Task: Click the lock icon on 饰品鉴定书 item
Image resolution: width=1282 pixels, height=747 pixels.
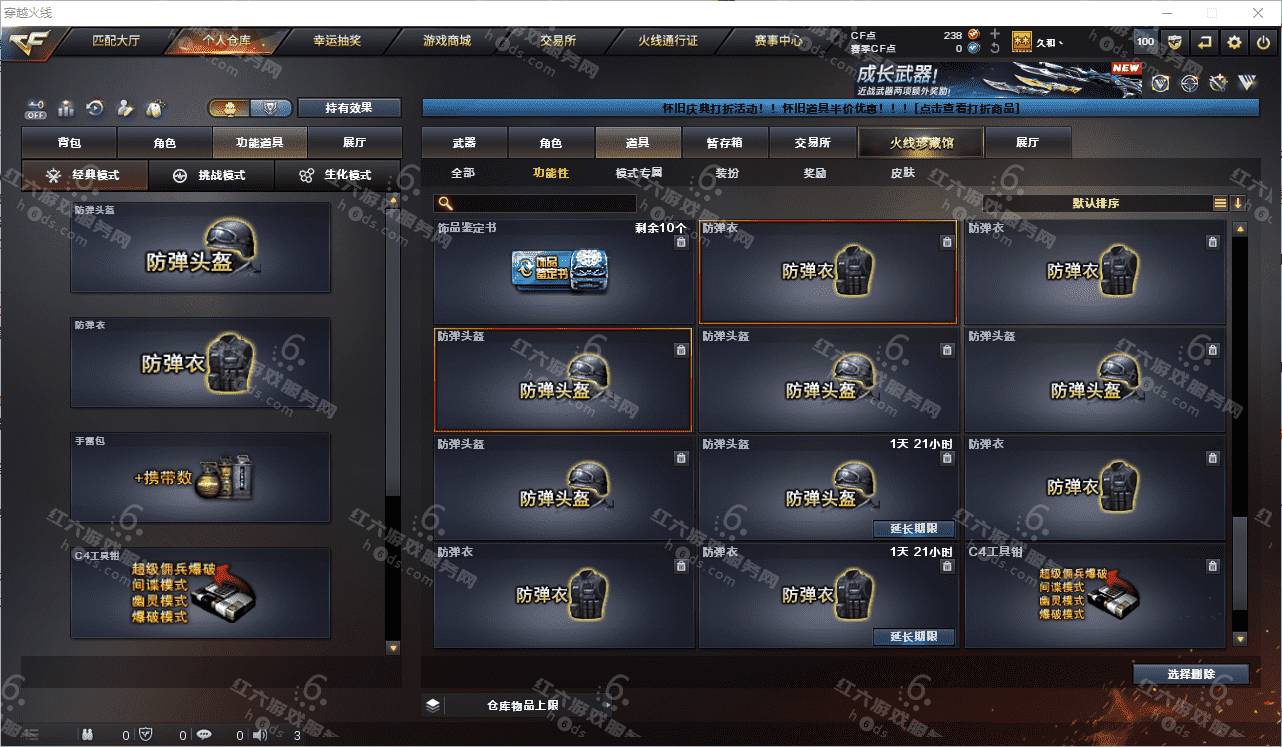Action: (x=681, y=242)
